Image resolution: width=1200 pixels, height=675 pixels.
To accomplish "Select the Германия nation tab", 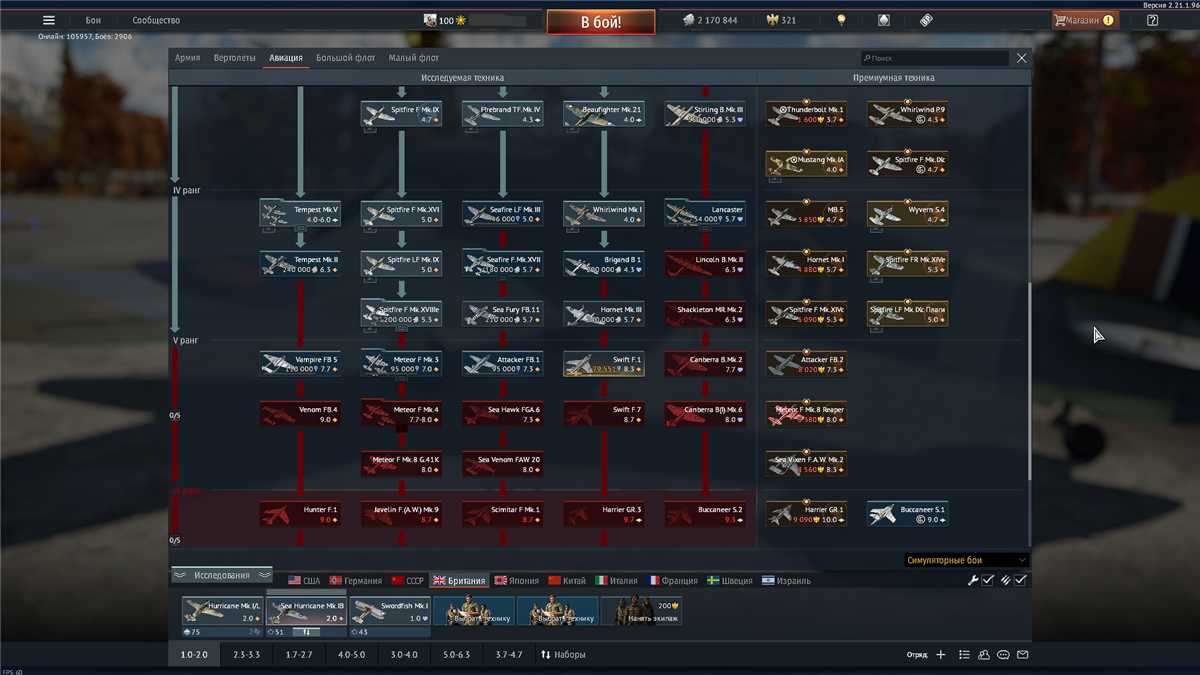I will pos(357,581).
